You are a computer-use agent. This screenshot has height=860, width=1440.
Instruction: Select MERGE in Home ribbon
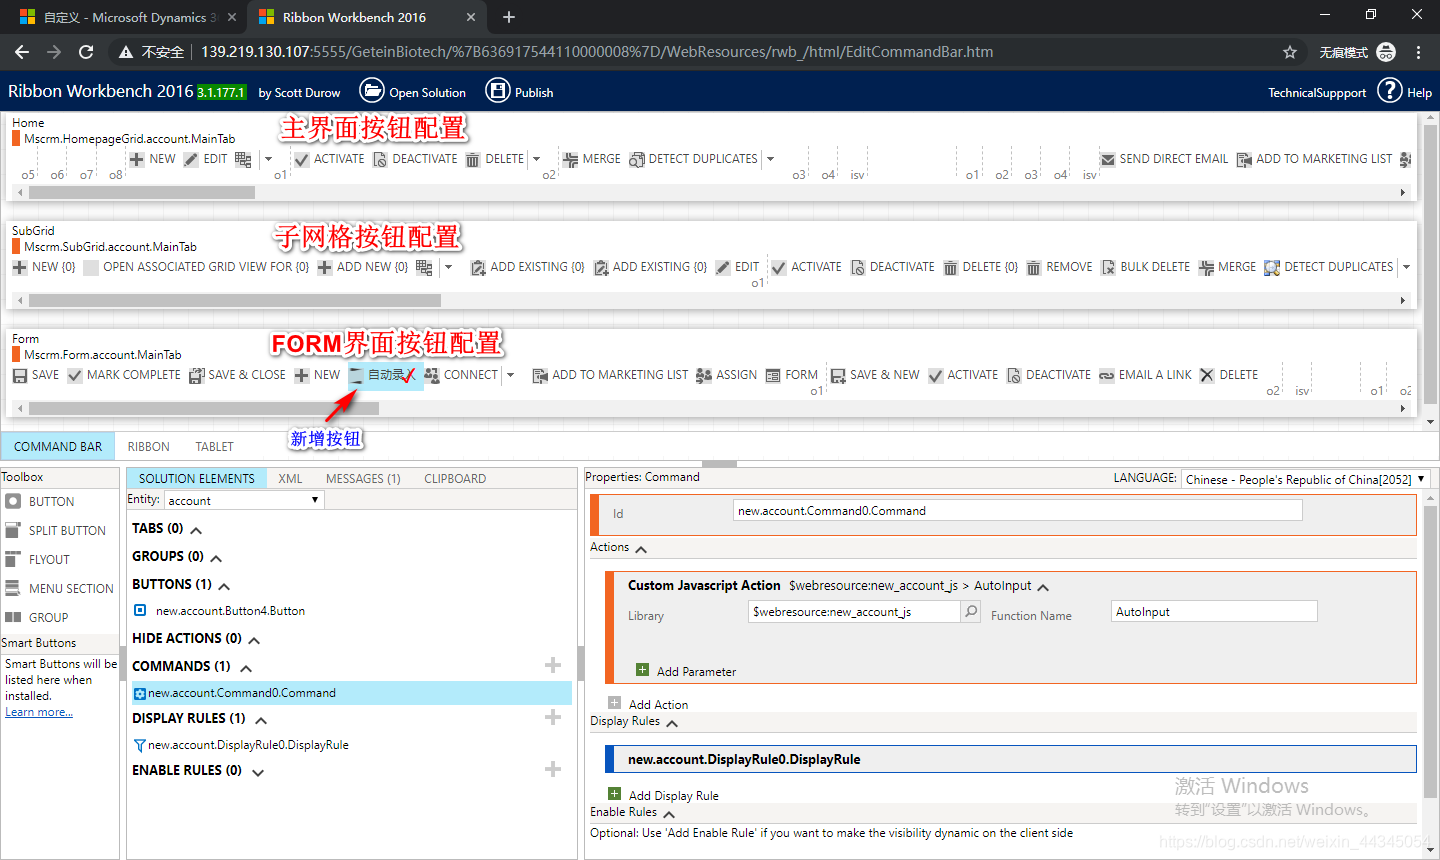591,159
